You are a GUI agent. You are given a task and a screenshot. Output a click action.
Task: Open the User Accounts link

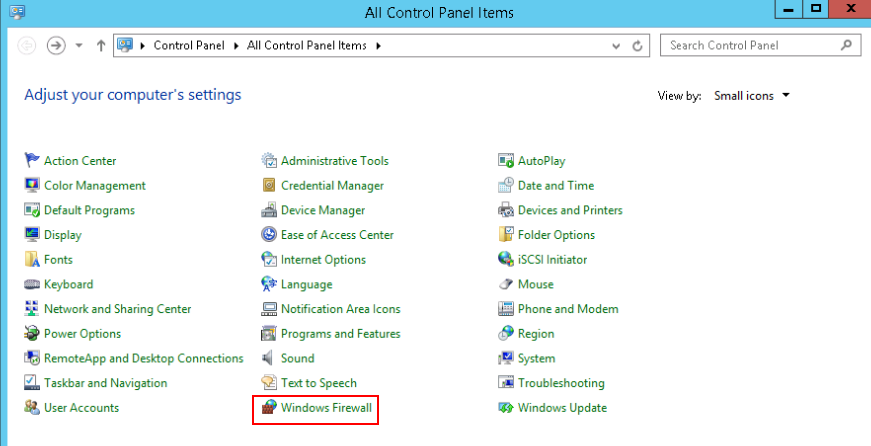tap(81, 408)
